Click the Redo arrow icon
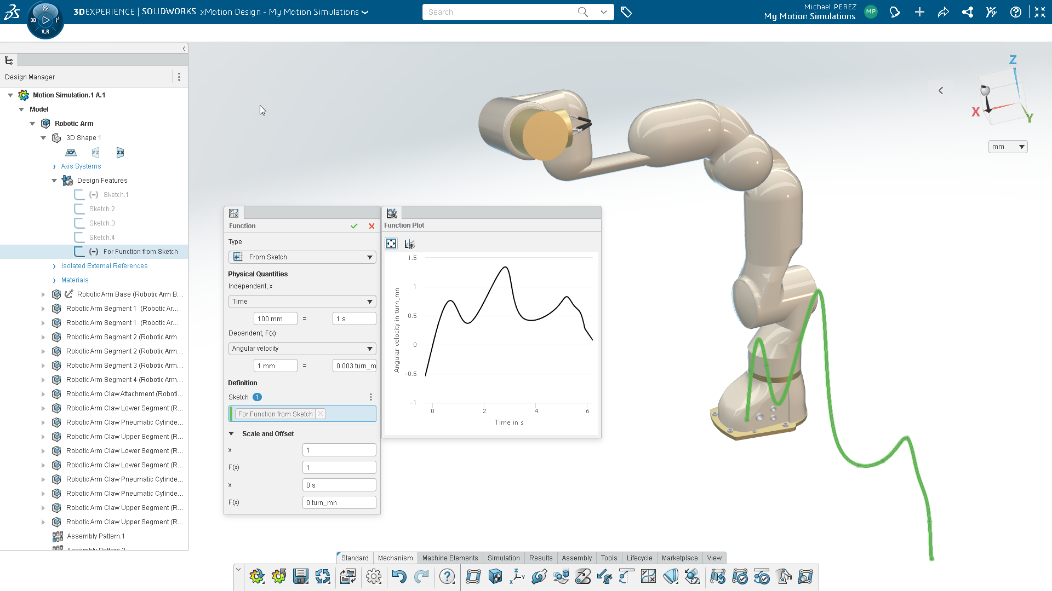The height and width of the screenshot is (591, 1052). point(422,576)
